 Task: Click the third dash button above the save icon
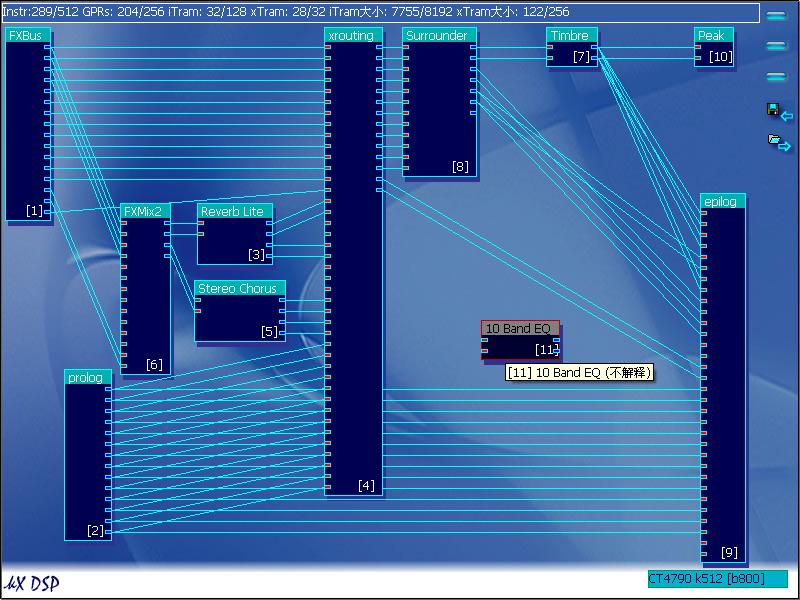(x=776, y=77)
